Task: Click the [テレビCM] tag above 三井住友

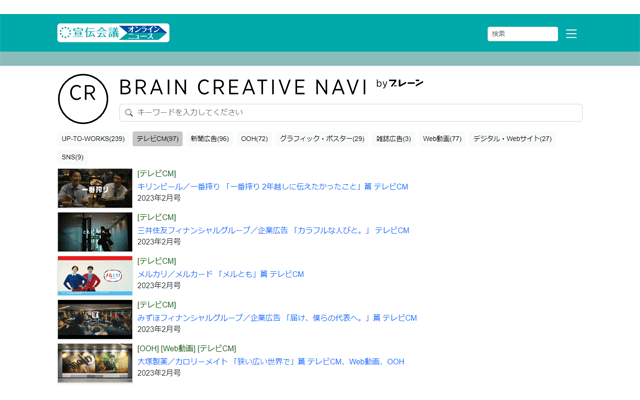Action: click(x=157, y=217)
